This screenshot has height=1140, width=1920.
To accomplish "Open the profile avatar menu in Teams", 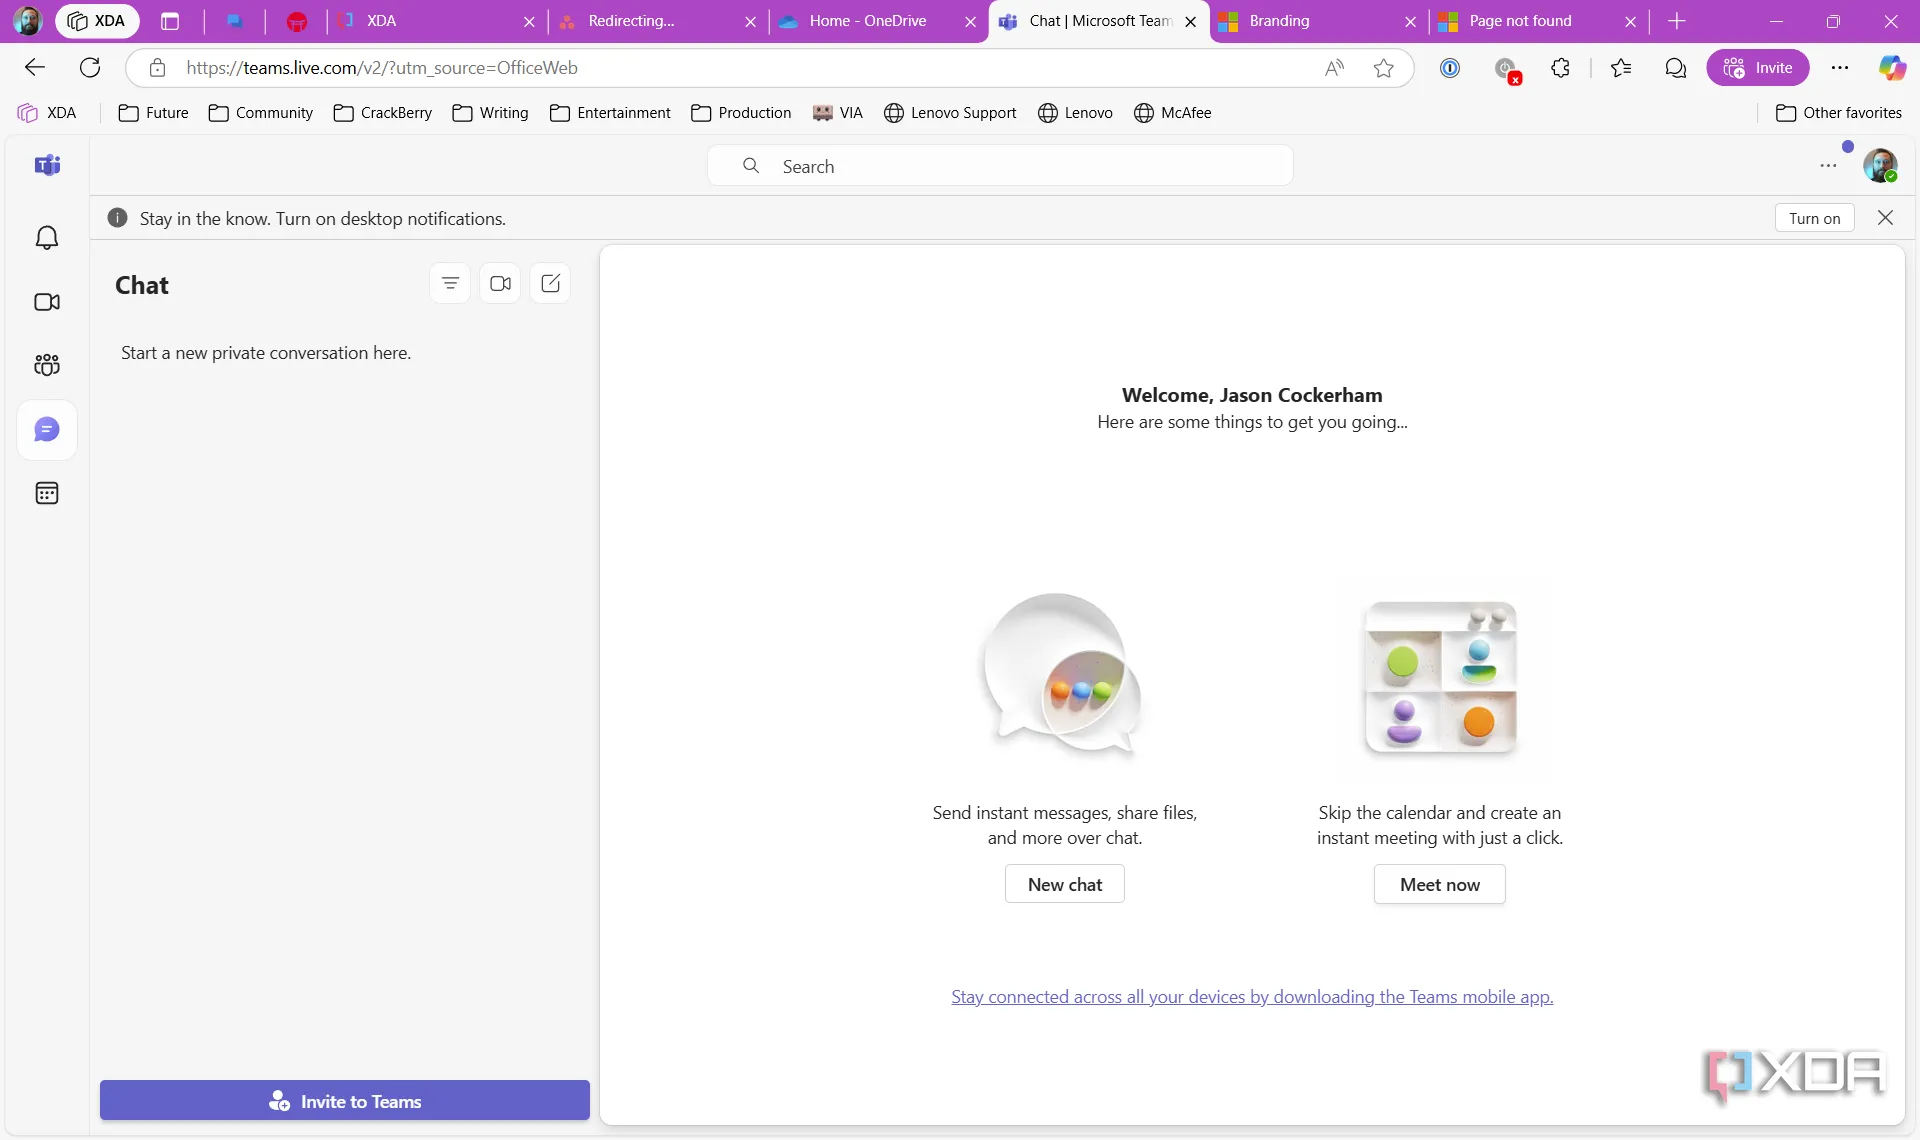I will (1880, 166).
